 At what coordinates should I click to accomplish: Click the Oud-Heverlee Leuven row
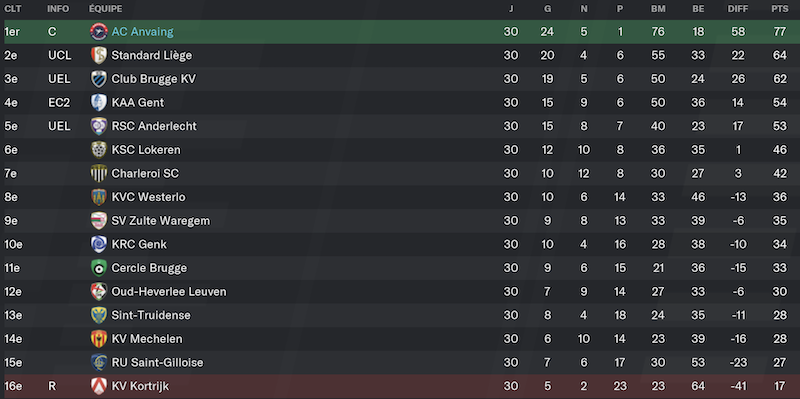pos(400,292)
